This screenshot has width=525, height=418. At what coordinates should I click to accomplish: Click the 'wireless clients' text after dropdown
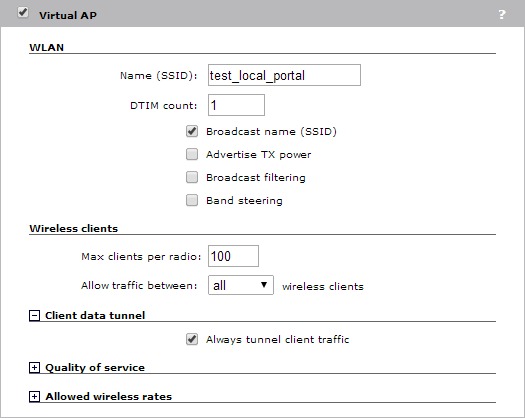(x=323, y=286)
